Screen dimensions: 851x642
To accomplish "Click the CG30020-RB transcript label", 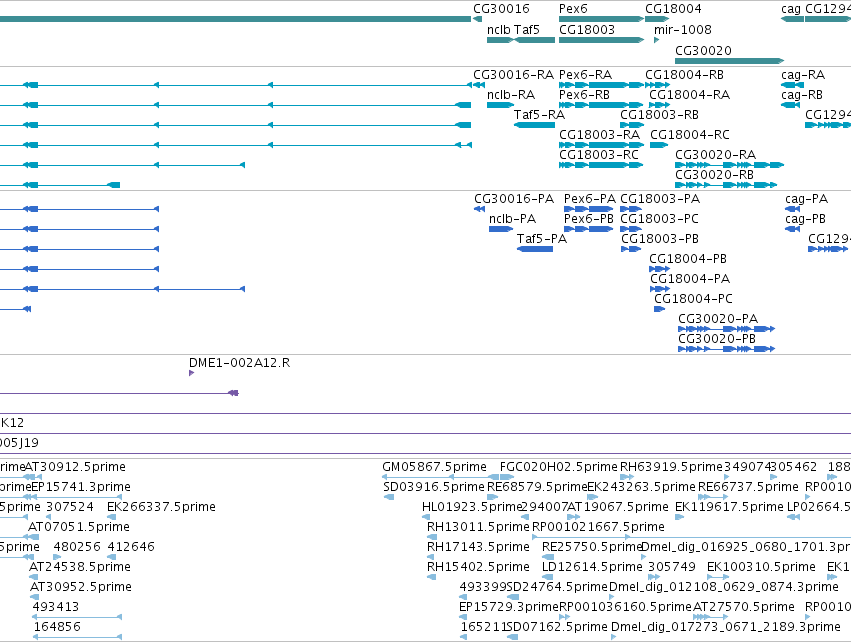I will [714, 175].
